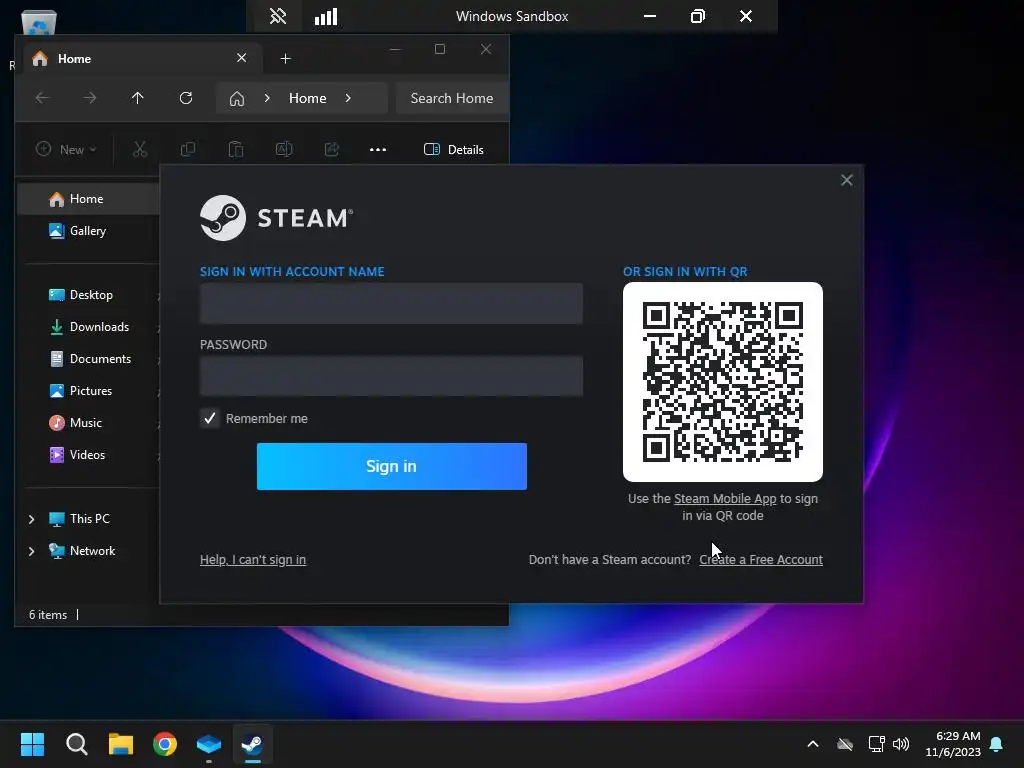Open the clock showing 6:29 AM
1024x768 pixels.
[953, 744]
